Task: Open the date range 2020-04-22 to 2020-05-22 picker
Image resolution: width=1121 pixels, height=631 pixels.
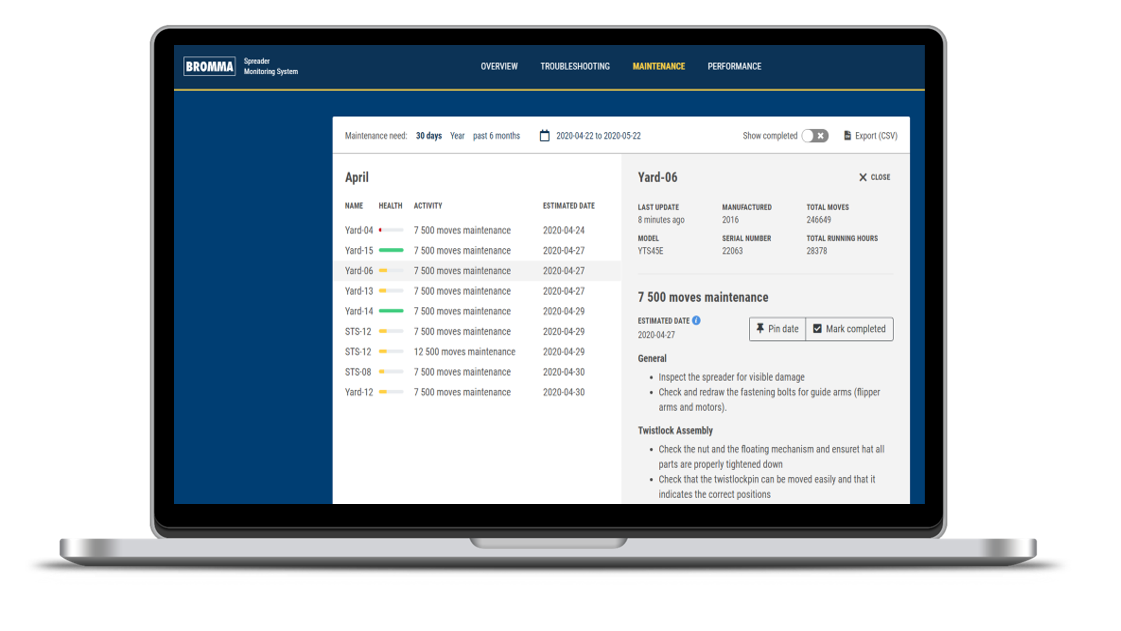Action: (x=598, y=136)
